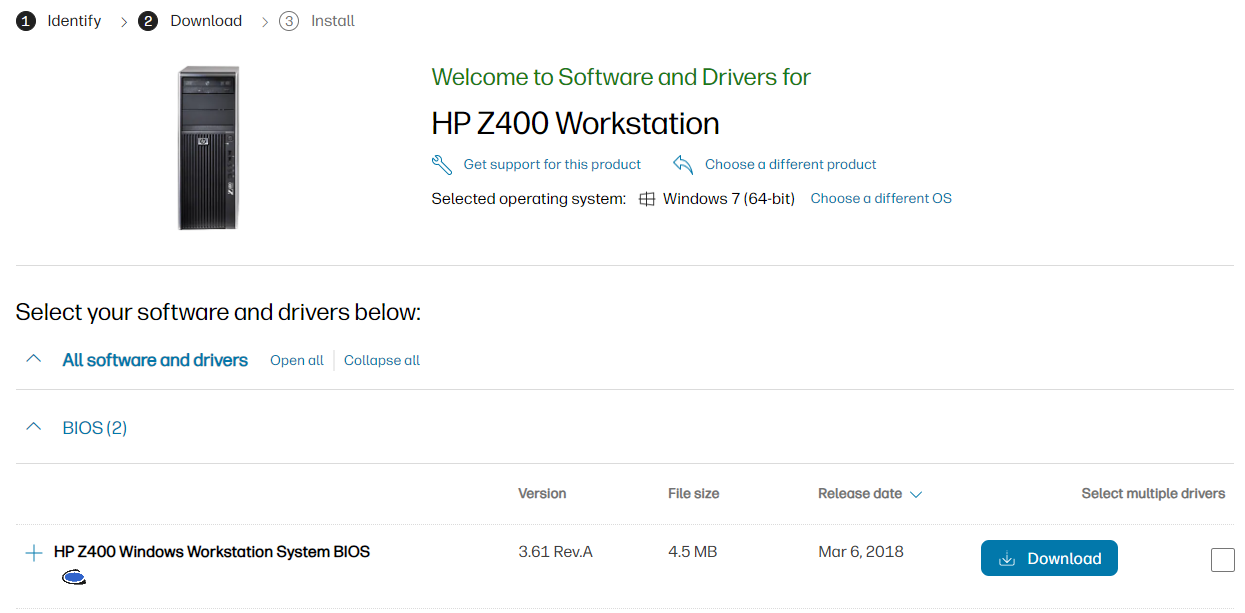Click All software and drivers heading
1245x613 pixels.
(155, 360)
